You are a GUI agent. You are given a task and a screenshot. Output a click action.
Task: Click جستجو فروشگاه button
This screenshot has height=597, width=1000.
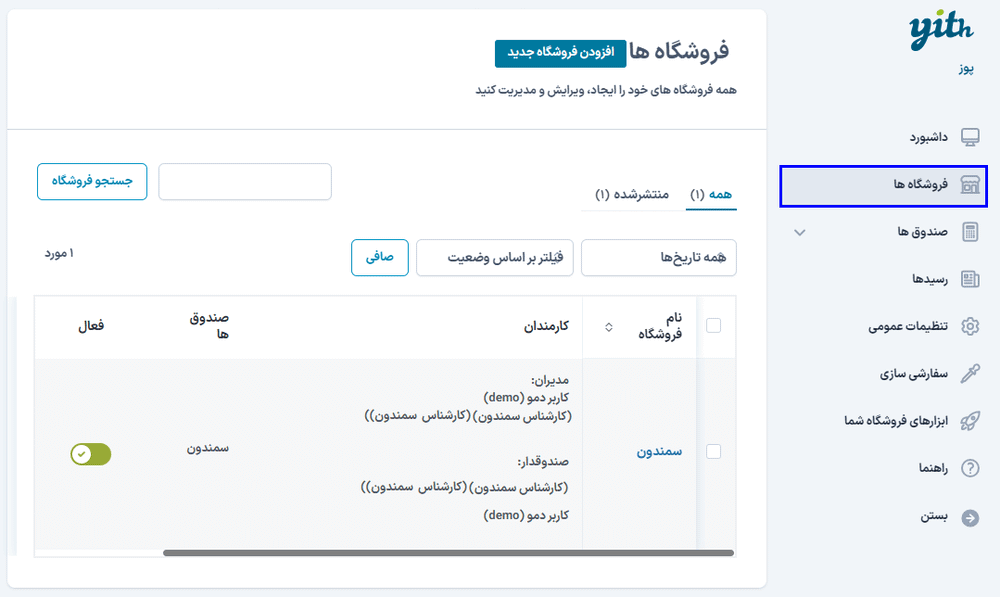[92, 182]
